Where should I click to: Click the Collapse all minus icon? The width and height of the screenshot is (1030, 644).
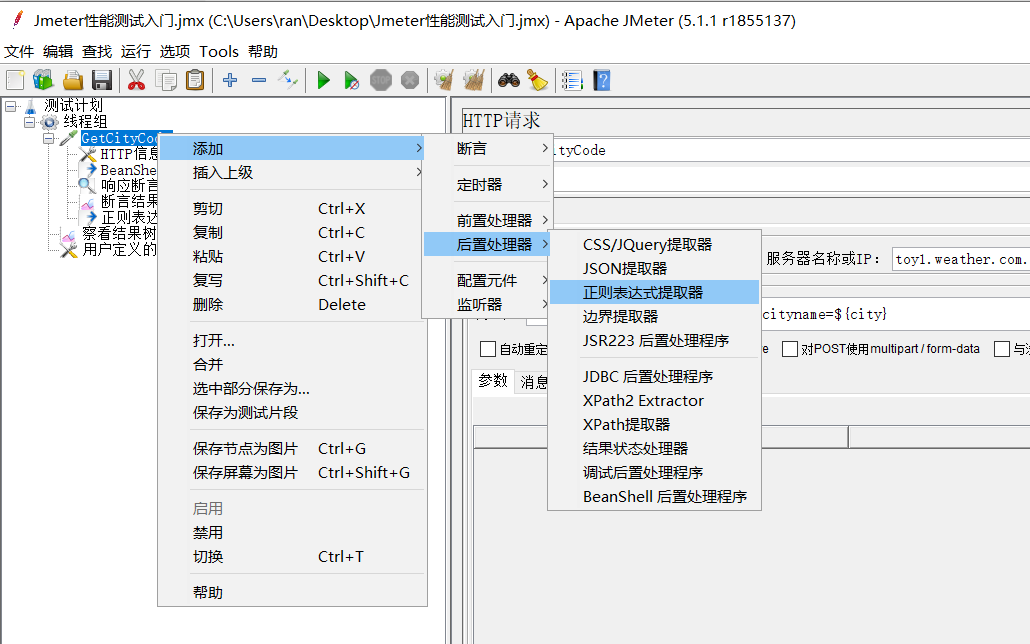click(x=259, y=80)
